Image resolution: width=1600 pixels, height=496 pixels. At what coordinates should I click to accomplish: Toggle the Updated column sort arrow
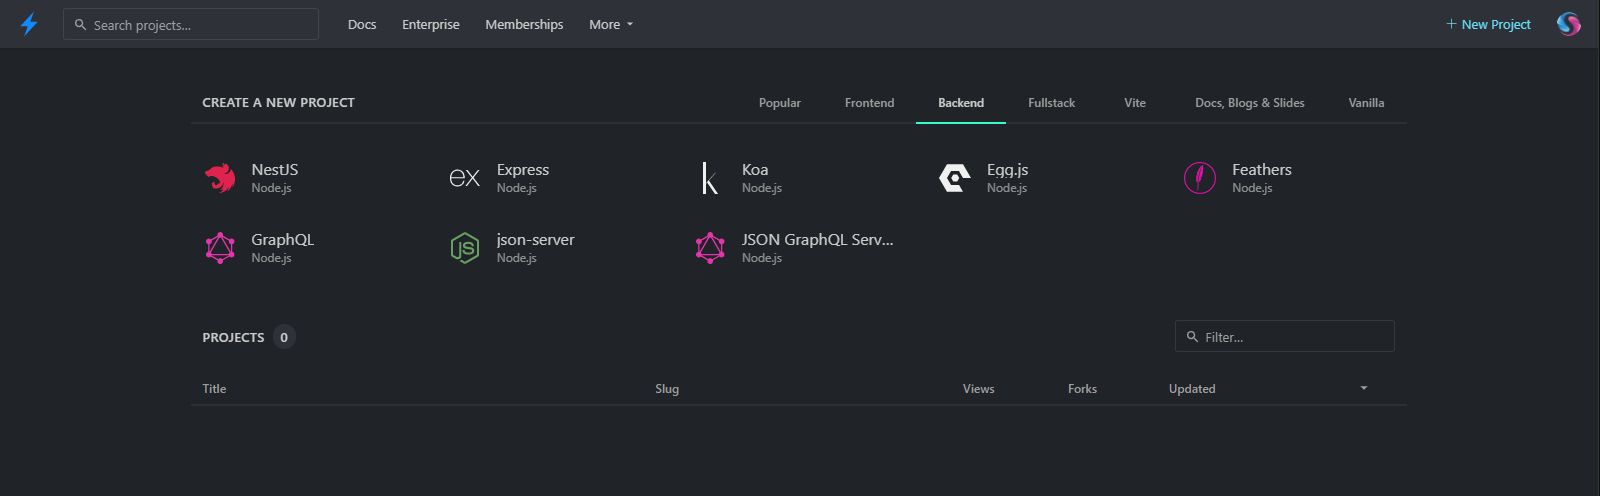coord(1363,388)
